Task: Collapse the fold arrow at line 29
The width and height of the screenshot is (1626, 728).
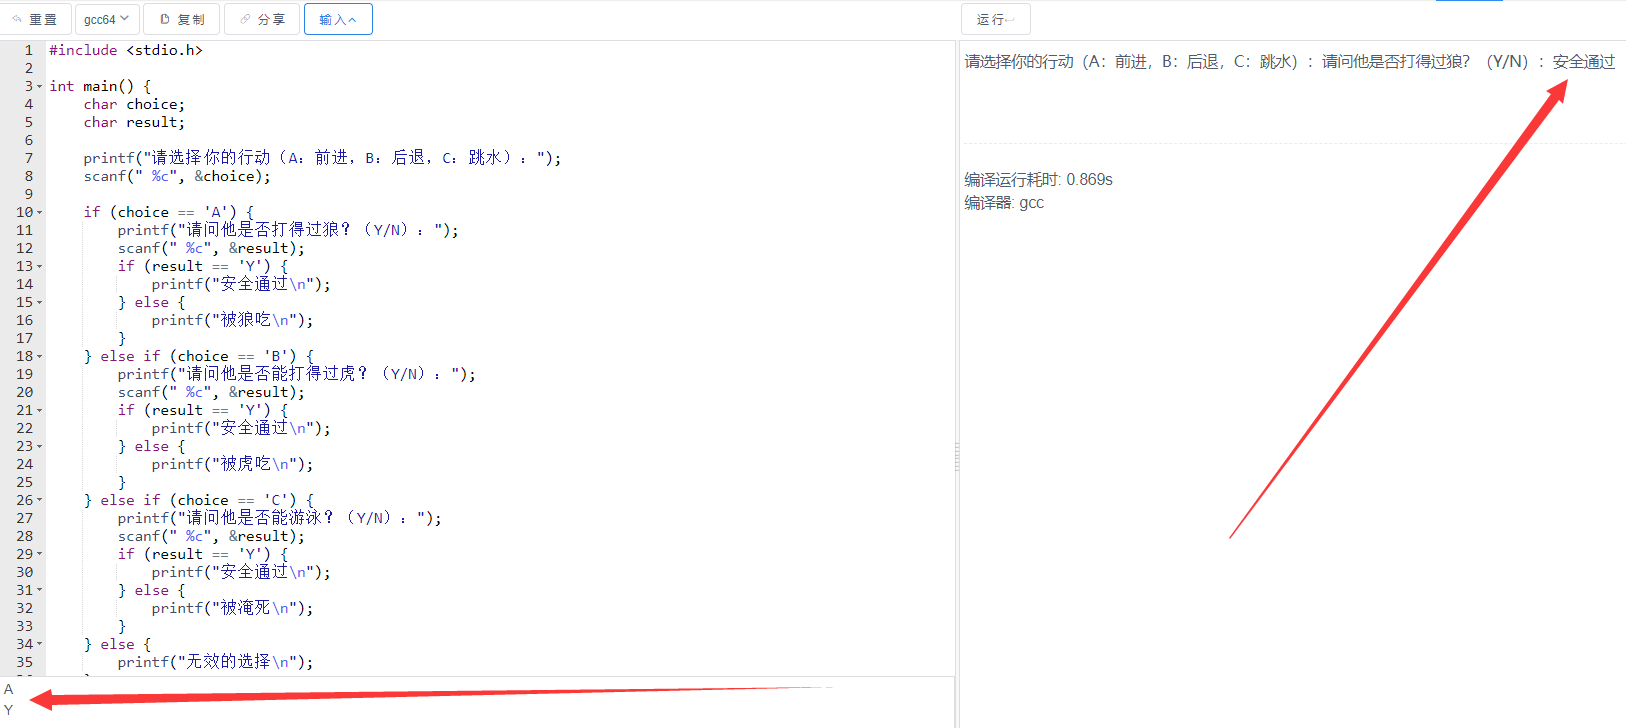Action: (40, 554)
